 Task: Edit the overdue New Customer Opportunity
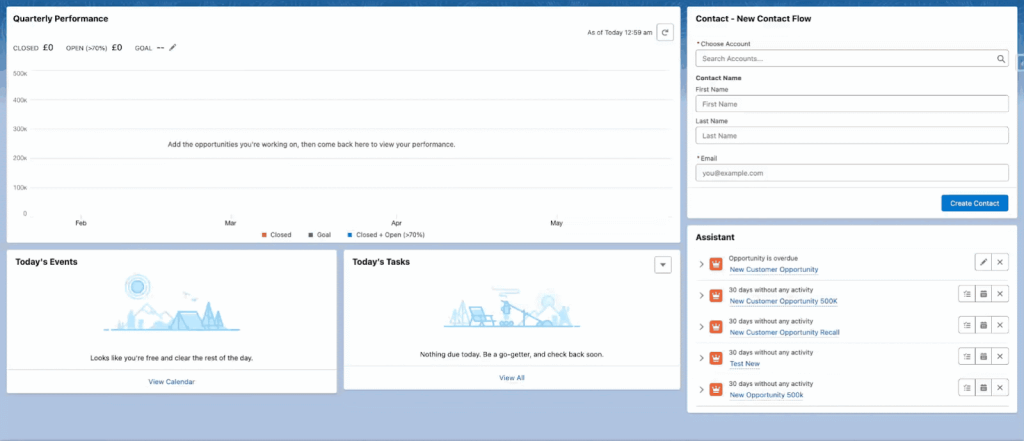coord(983,263)
